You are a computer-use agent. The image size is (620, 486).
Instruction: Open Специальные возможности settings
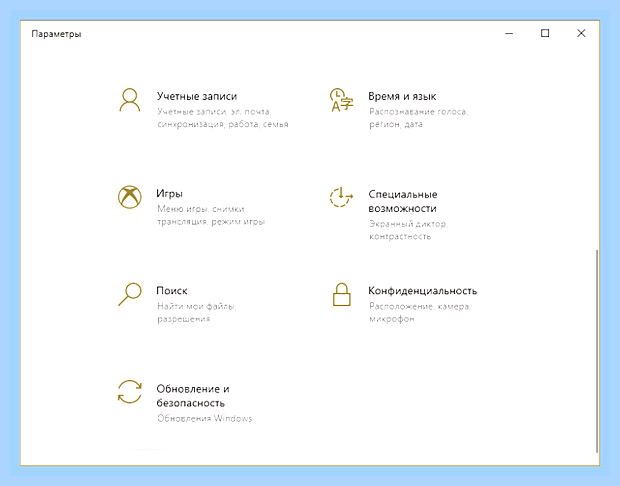pyautogui.click(x=403, y=201)
